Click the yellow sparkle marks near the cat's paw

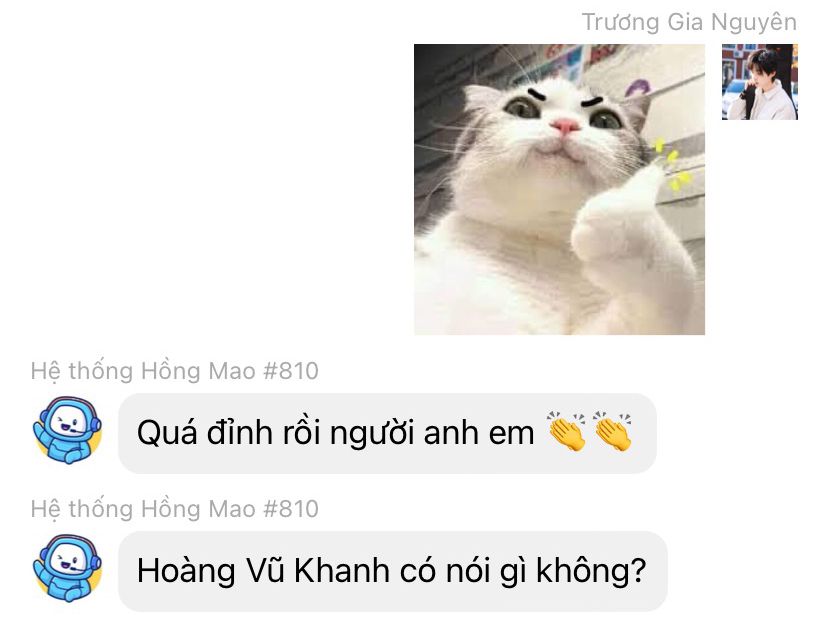point(672,164)
